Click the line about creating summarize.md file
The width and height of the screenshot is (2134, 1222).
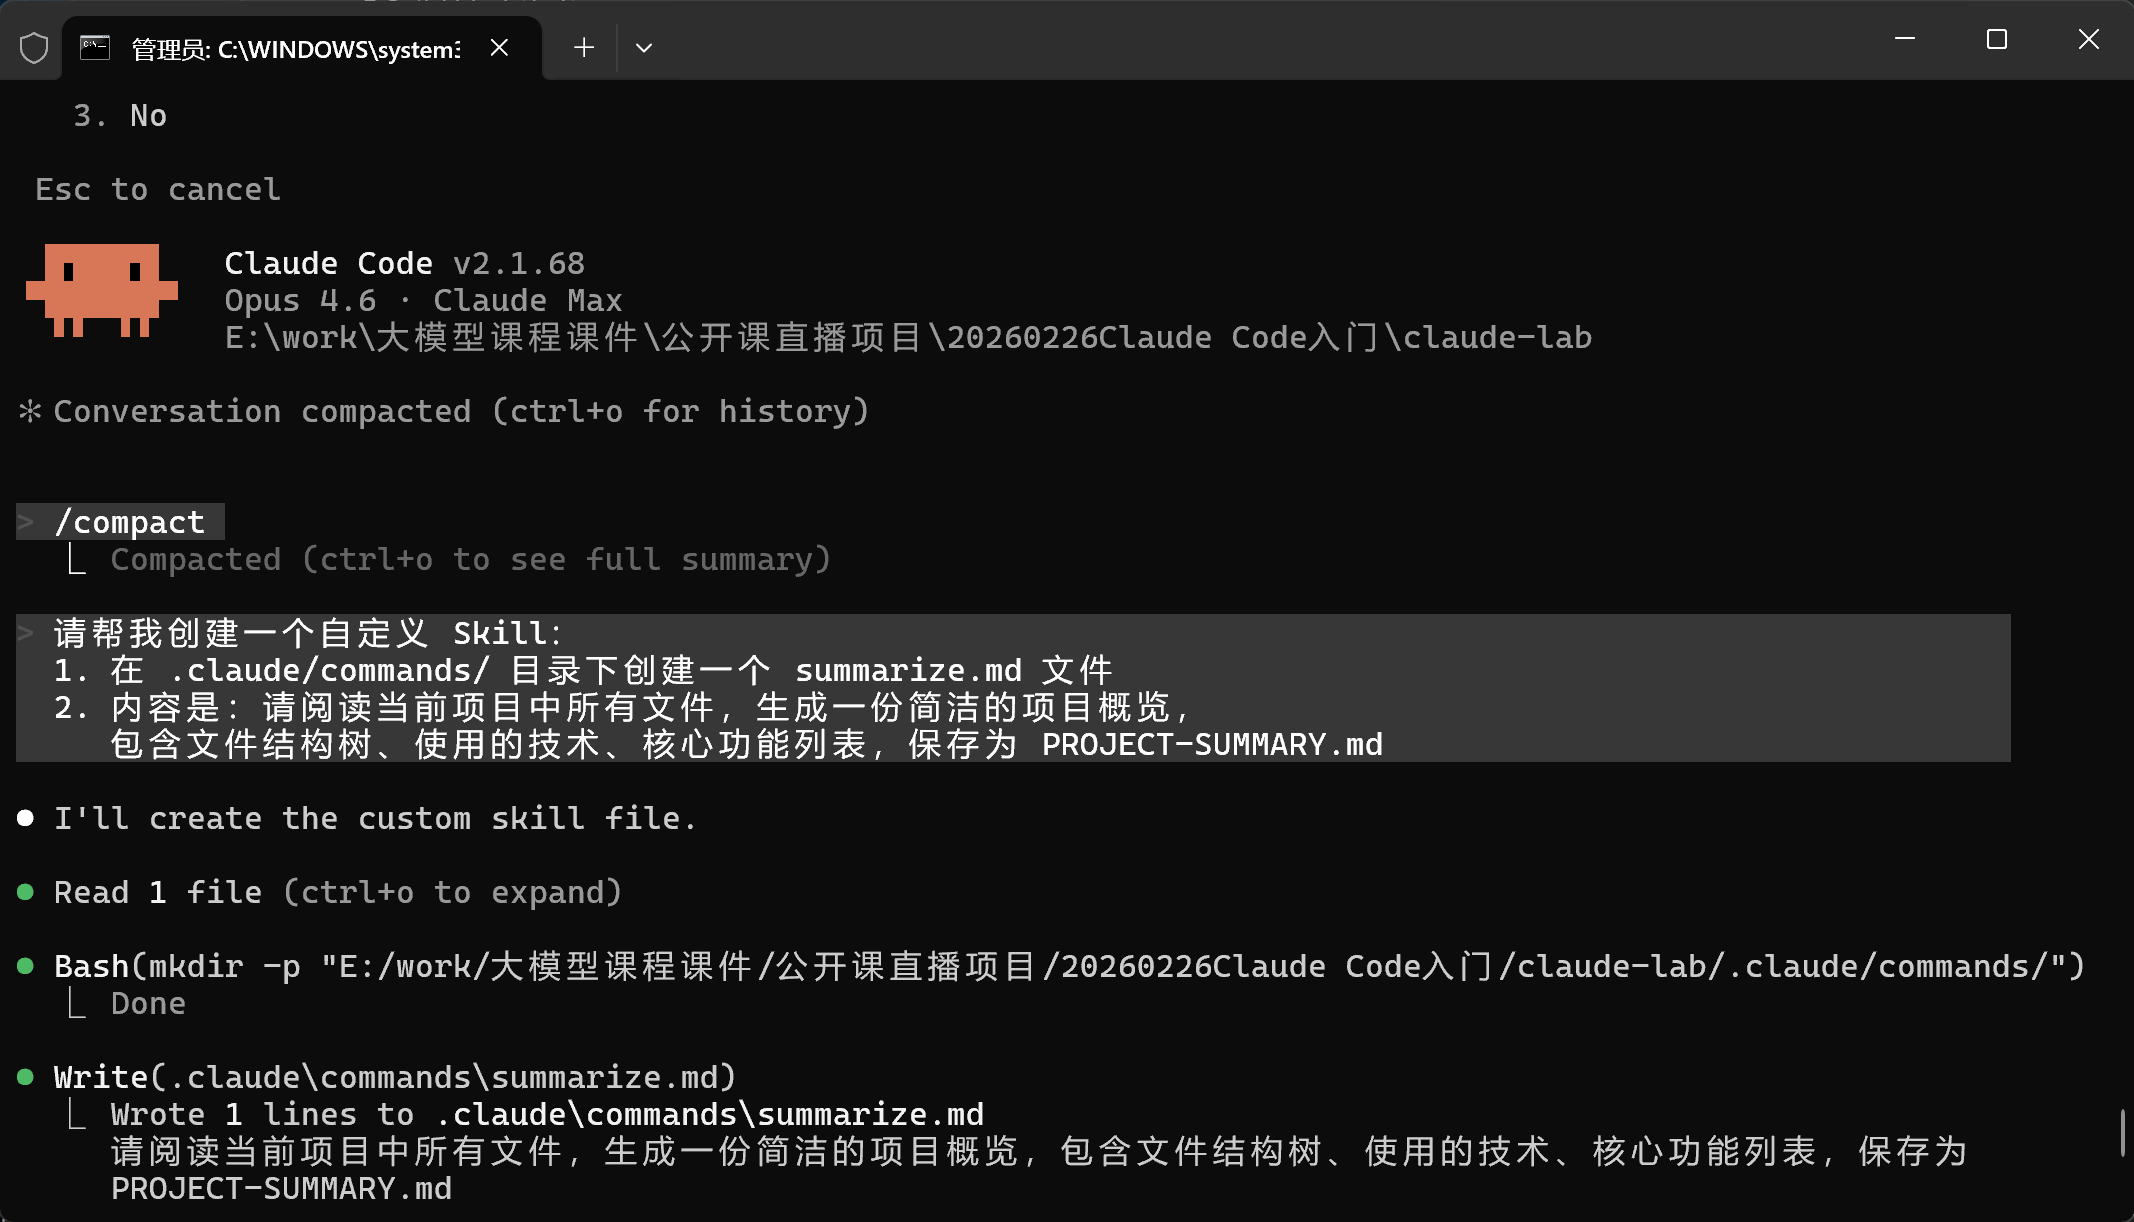[x=584, y=670]
